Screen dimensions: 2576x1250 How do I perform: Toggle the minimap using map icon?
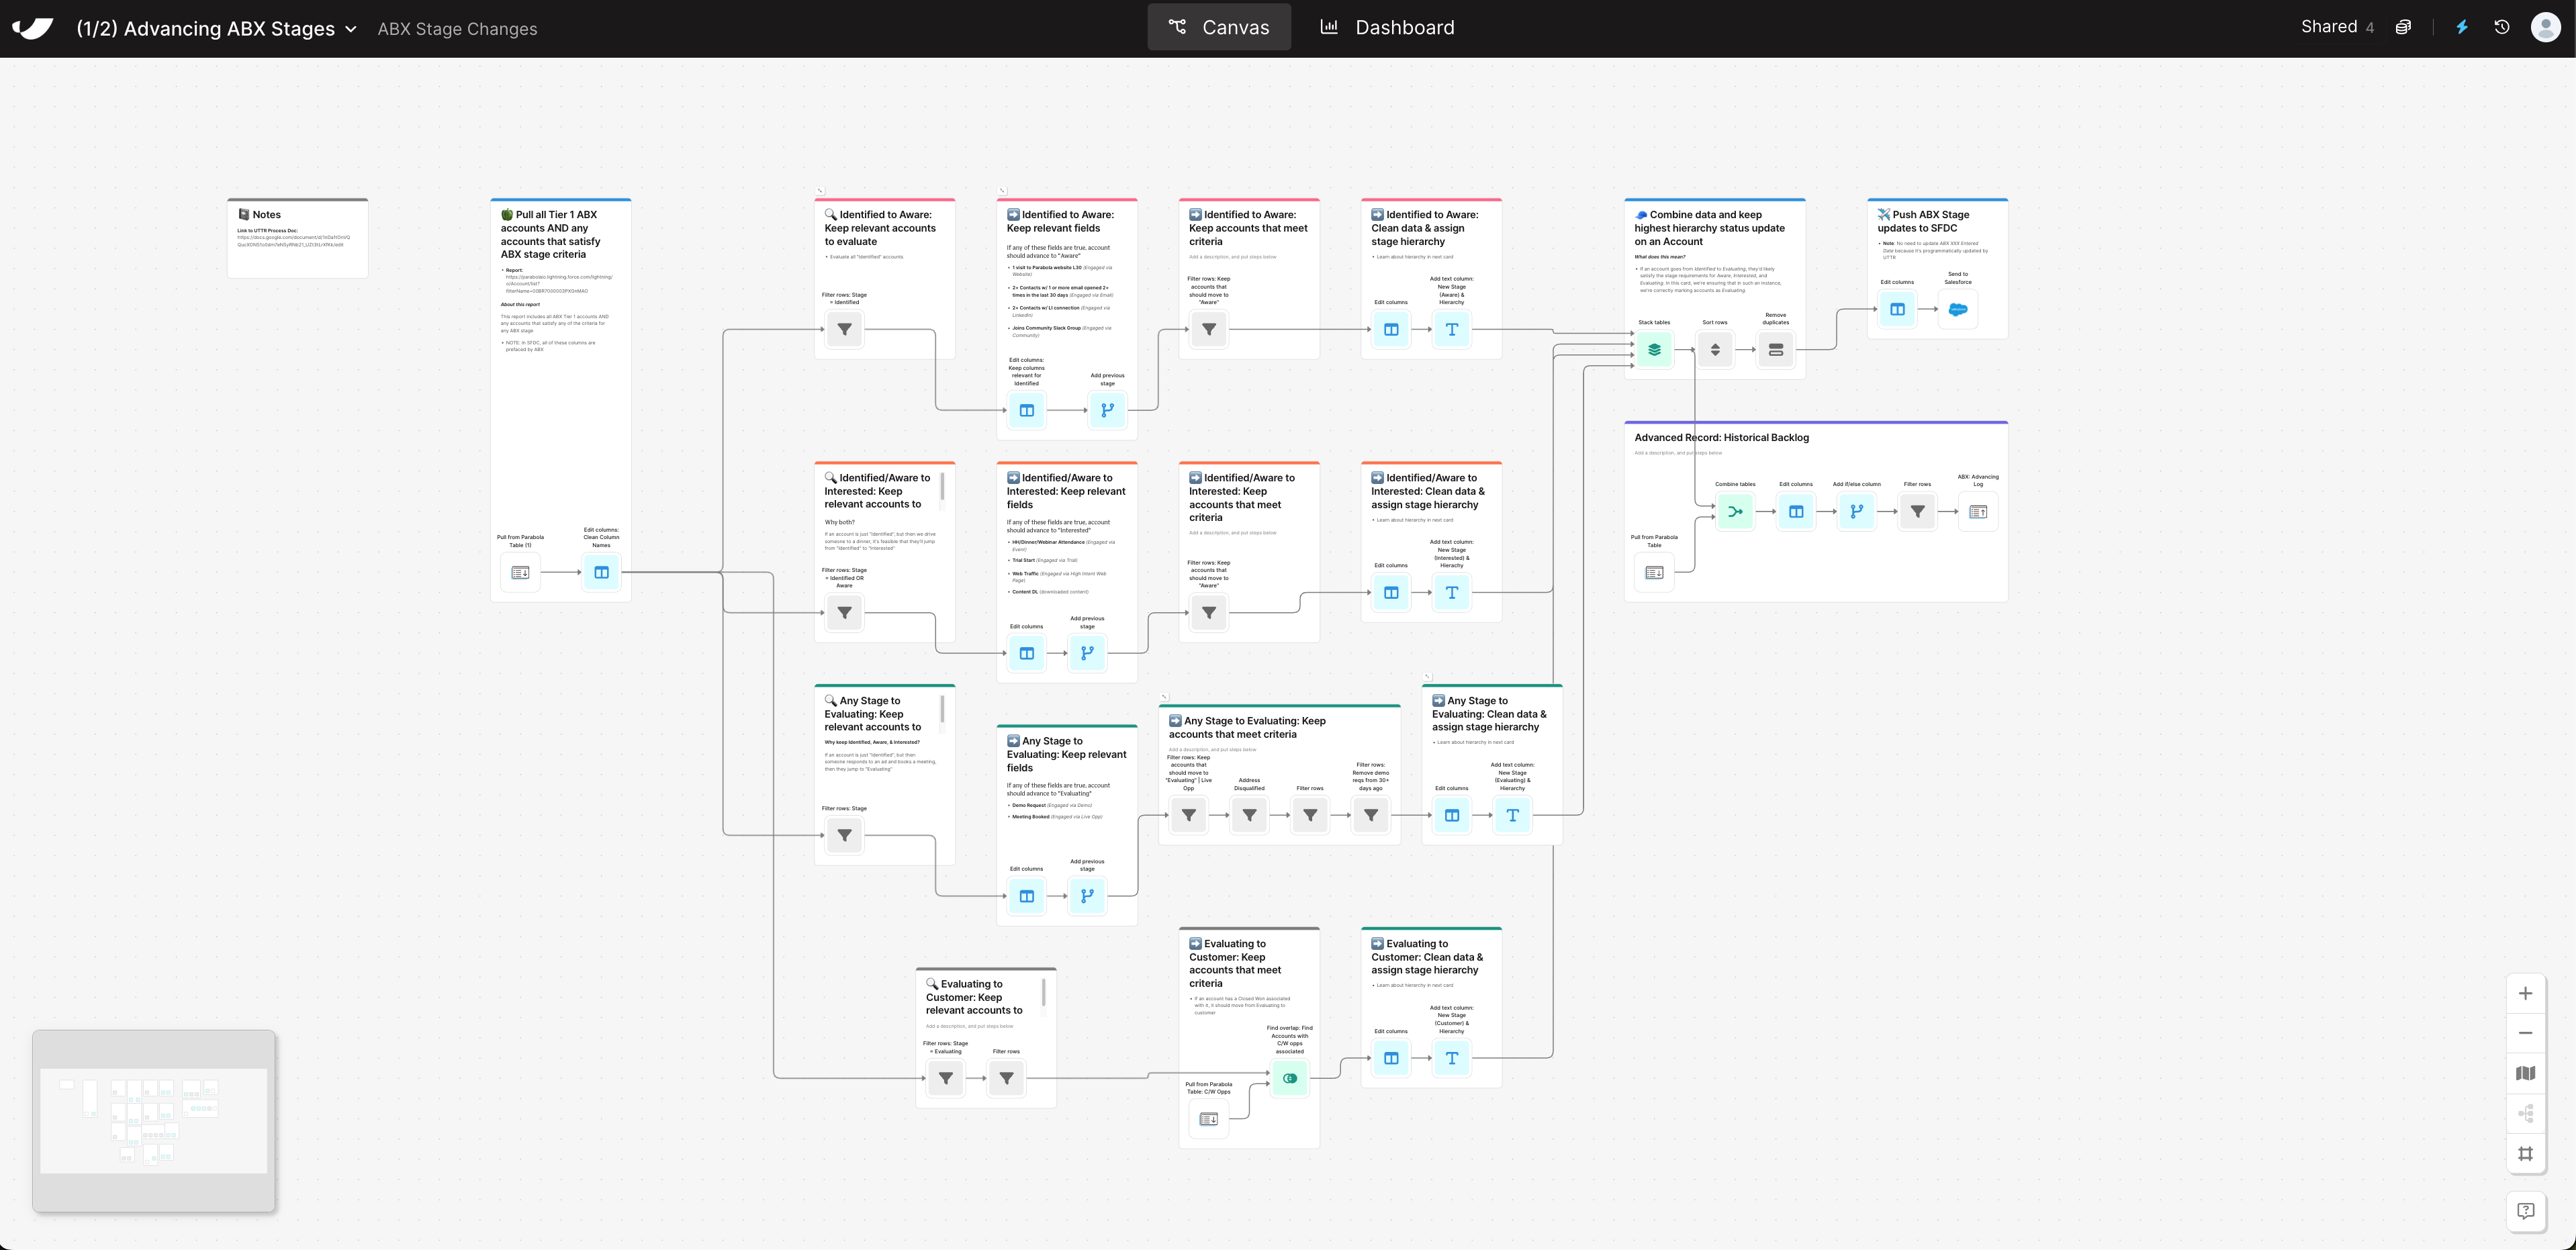point(2525,1073)
